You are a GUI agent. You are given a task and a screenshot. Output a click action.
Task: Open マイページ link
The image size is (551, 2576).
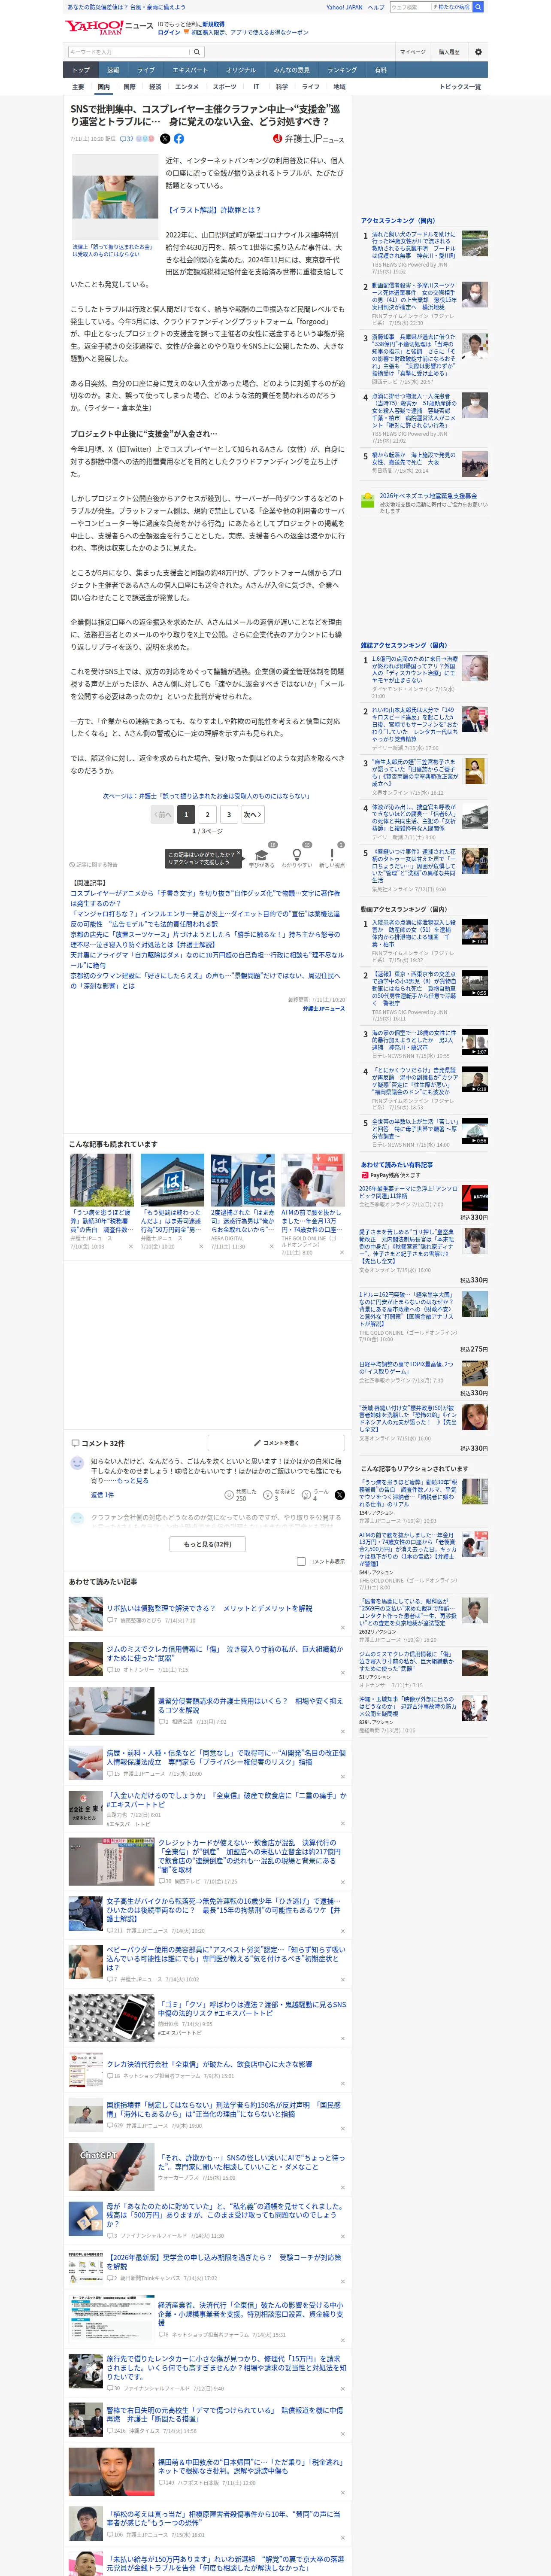(x=412, y=52)
